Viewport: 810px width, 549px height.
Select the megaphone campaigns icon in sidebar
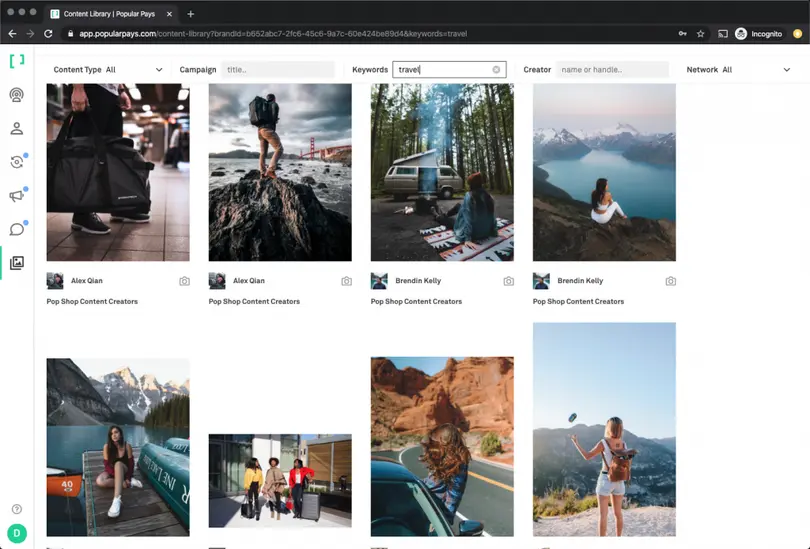click(16, 196)
